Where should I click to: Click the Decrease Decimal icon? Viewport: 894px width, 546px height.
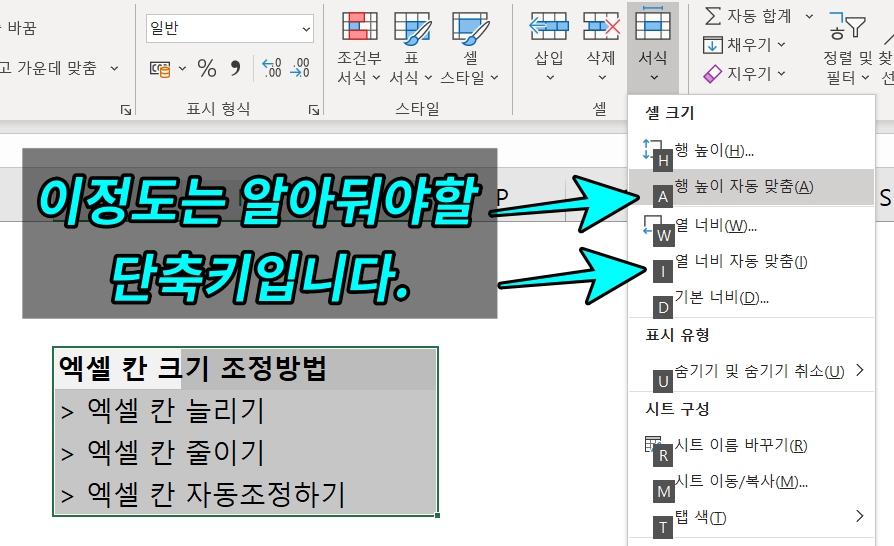pyautogui.click(x=300, y=68)
